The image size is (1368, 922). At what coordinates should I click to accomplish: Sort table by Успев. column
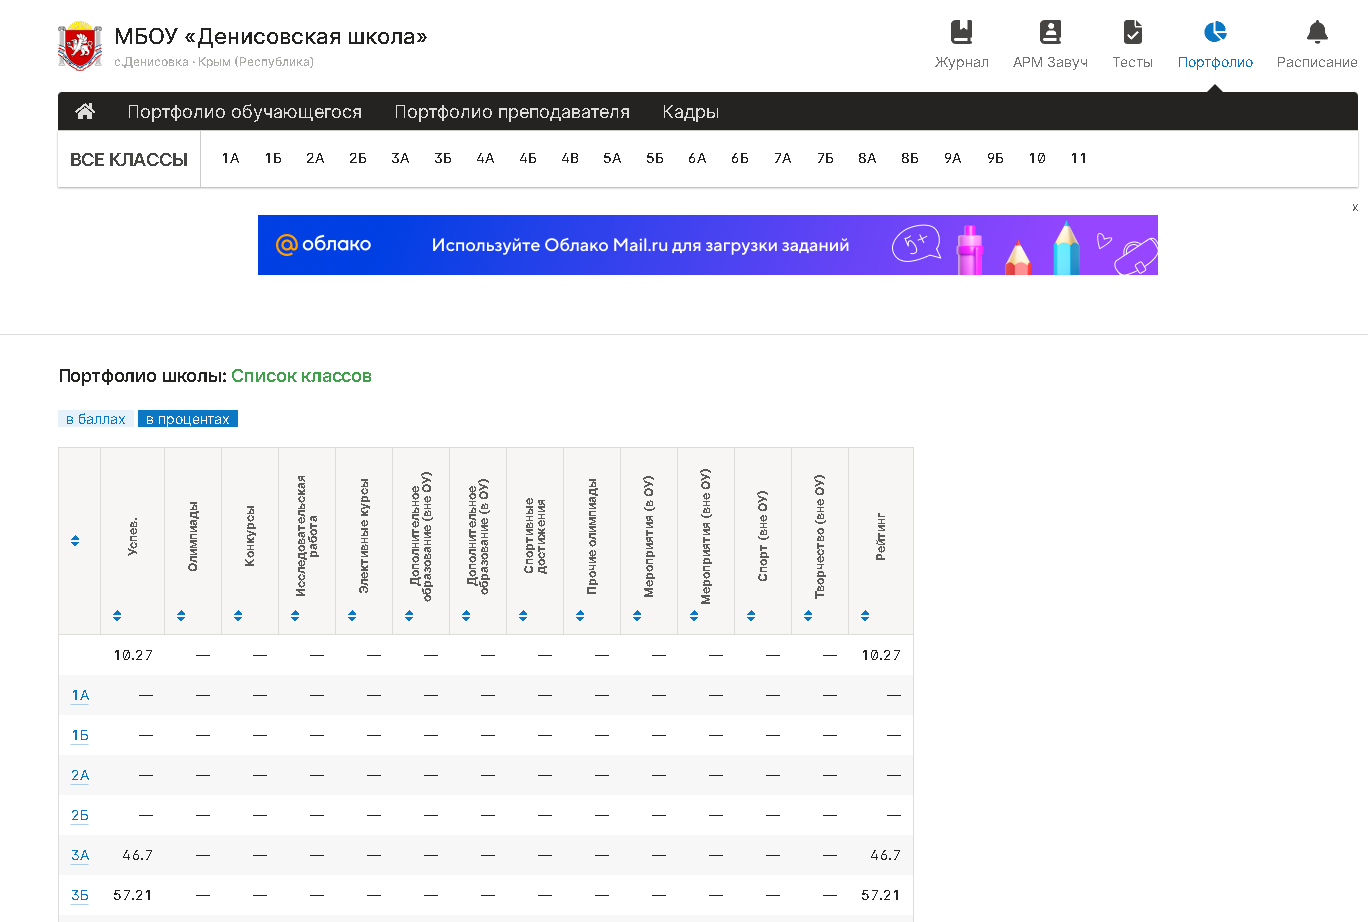pos(117,616)
